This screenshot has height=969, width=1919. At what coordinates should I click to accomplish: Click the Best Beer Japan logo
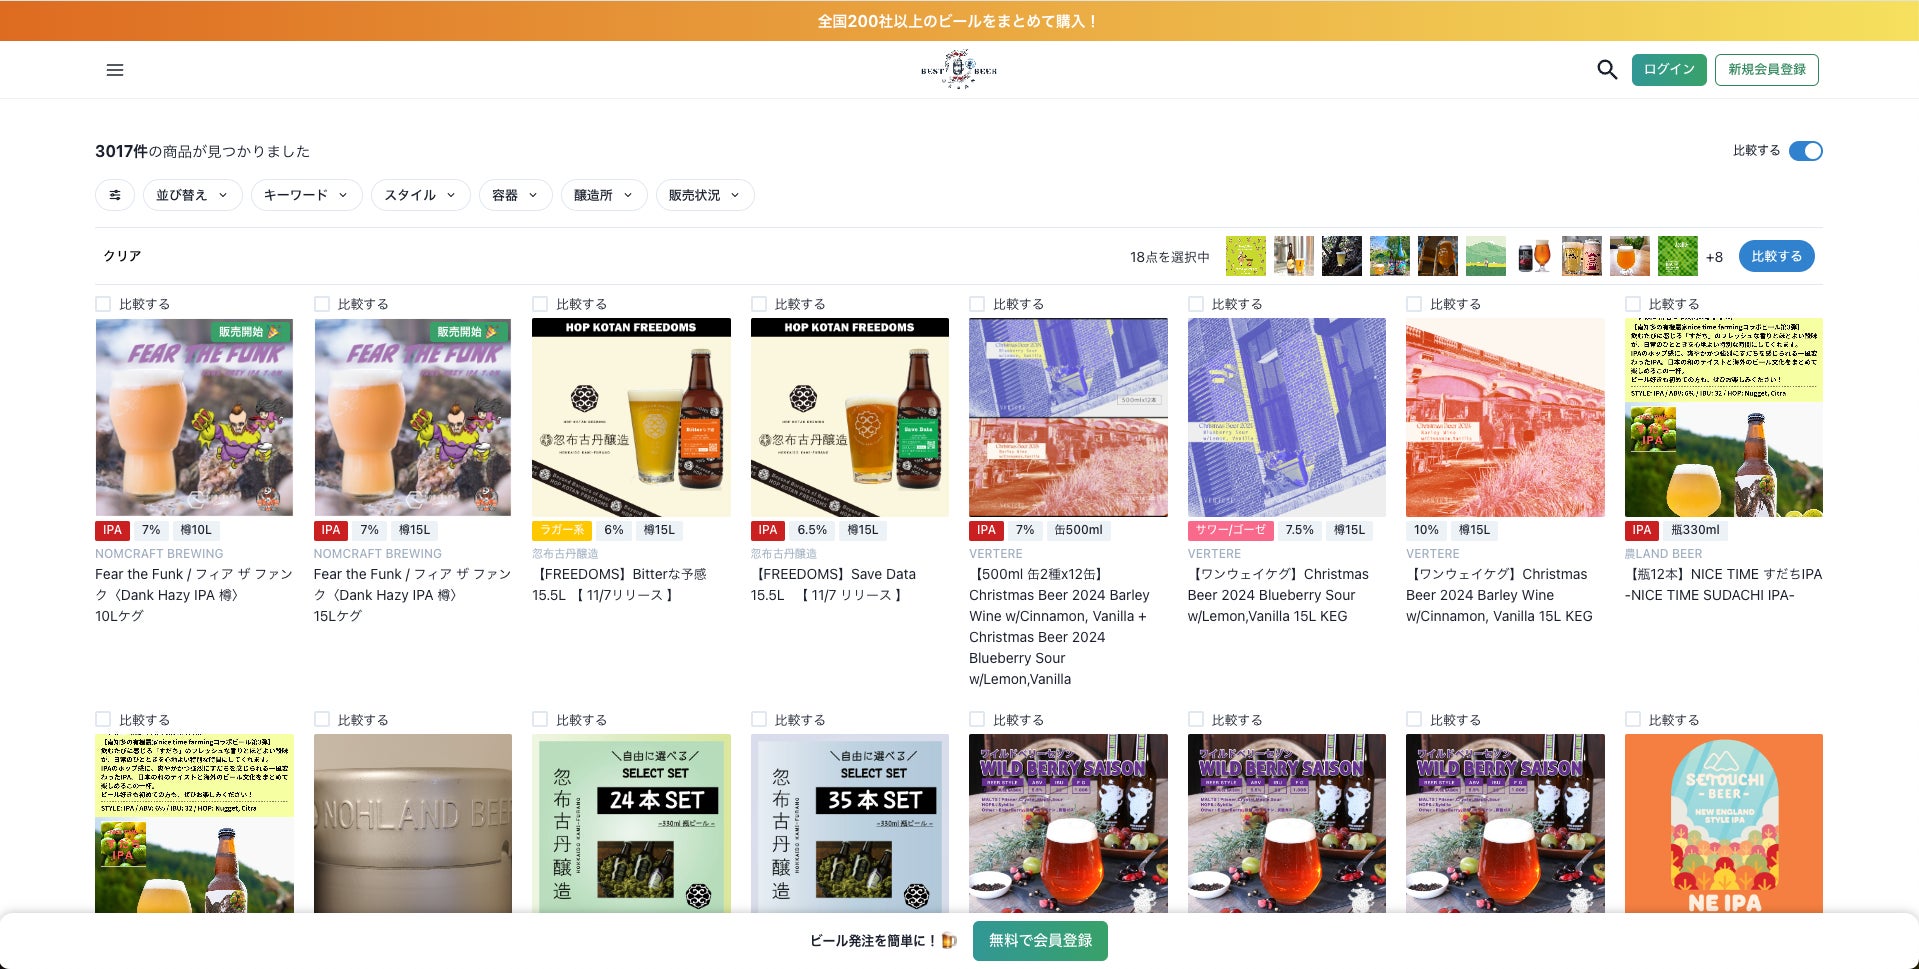tap(959, 70)
